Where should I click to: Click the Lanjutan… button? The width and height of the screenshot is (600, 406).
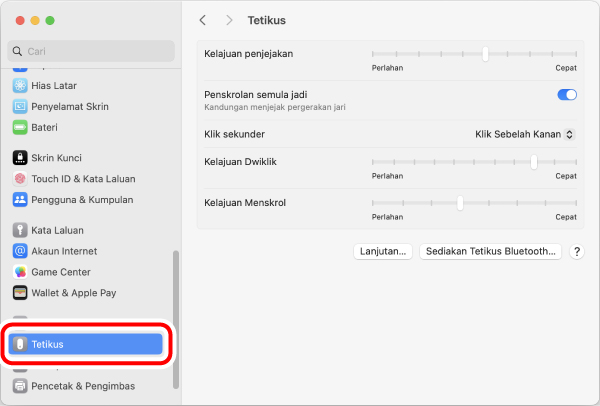(383, 252)
